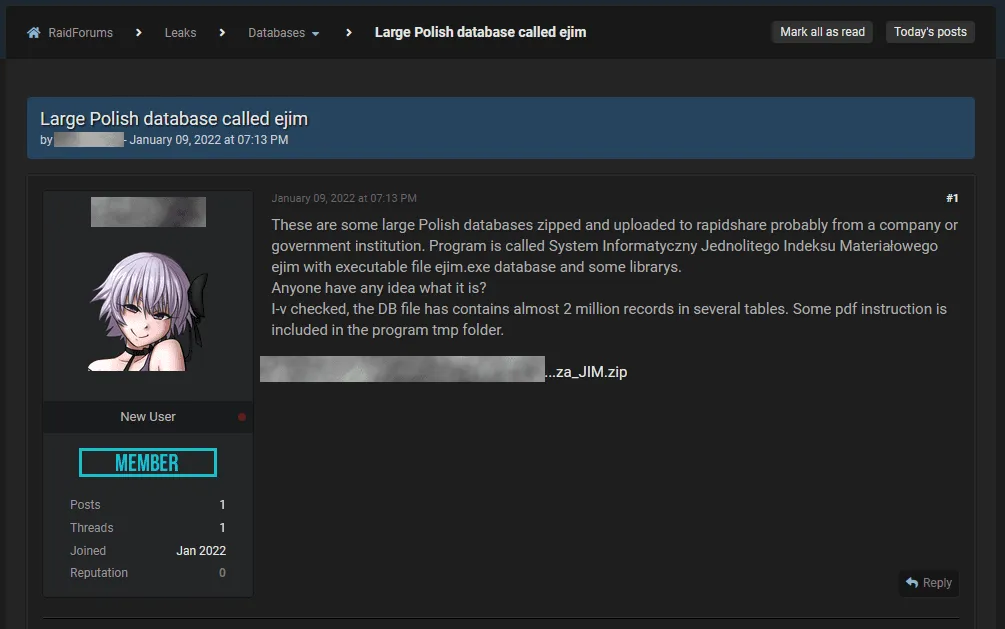The image size is (1005, 629).
Task: Click the Mark all as read button
Action: 822,31
